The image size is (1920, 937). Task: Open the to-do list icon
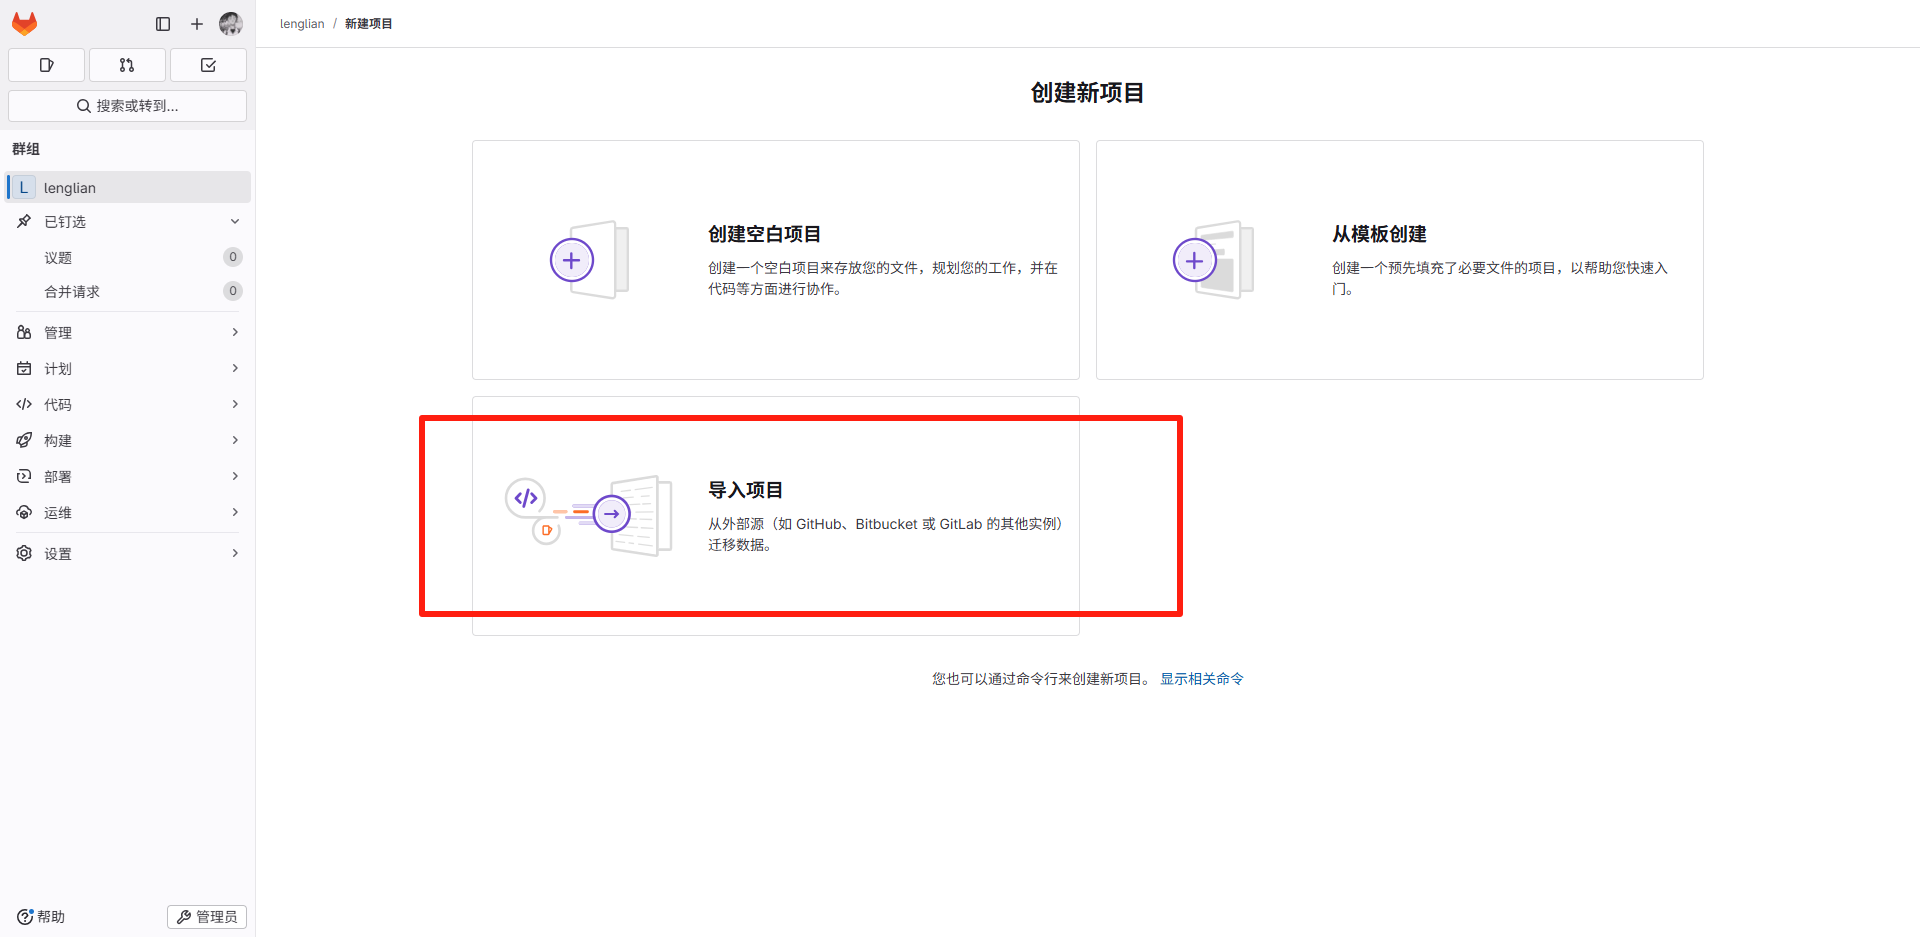tap(208, 64)
